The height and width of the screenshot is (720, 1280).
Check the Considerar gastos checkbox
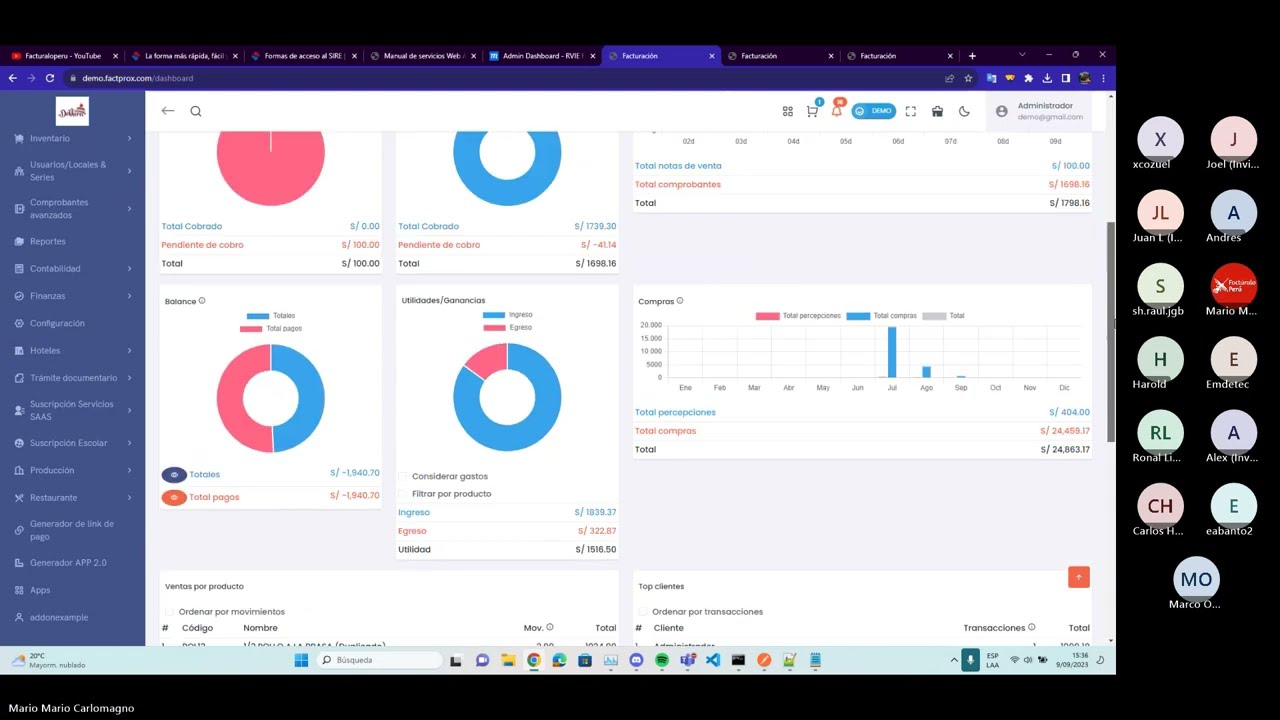[x=403, y=476]
